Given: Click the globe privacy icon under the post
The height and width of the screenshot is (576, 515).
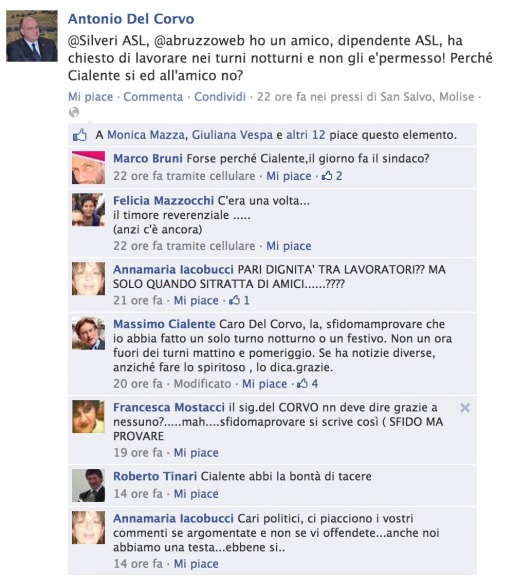Looking at the screenshot, I should [74, 112].
